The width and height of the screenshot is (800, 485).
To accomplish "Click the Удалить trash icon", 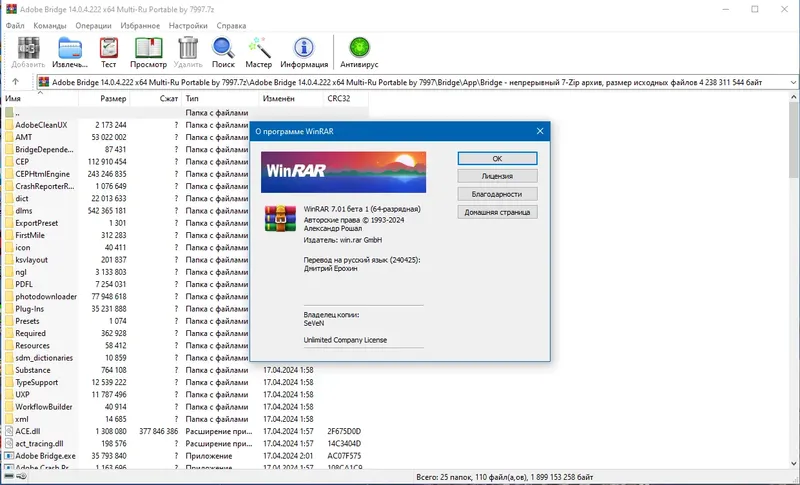I will [188, 48].
